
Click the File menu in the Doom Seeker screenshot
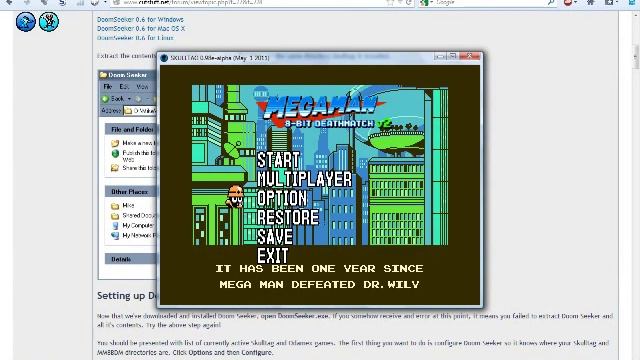(x=107, y=87)
